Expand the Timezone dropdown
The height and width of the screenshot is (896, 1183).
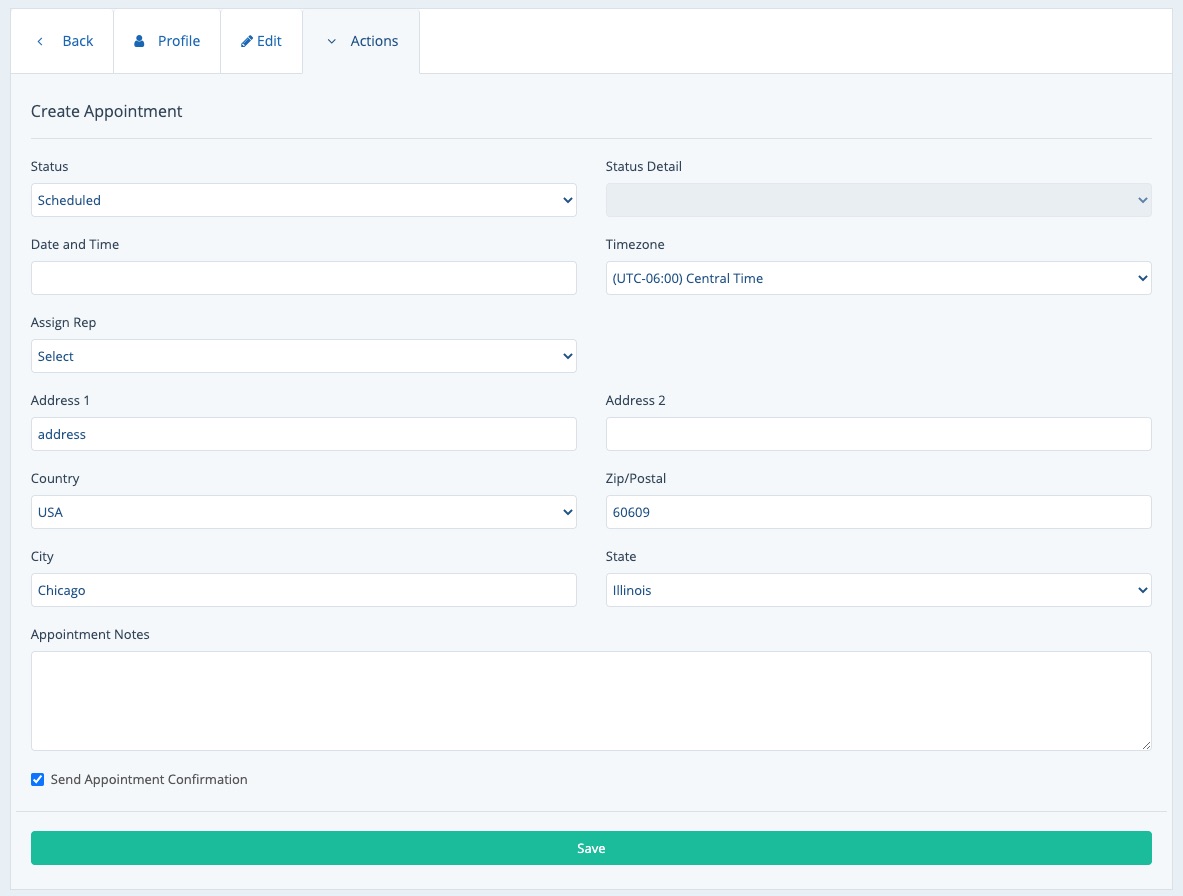coord(878,278)
